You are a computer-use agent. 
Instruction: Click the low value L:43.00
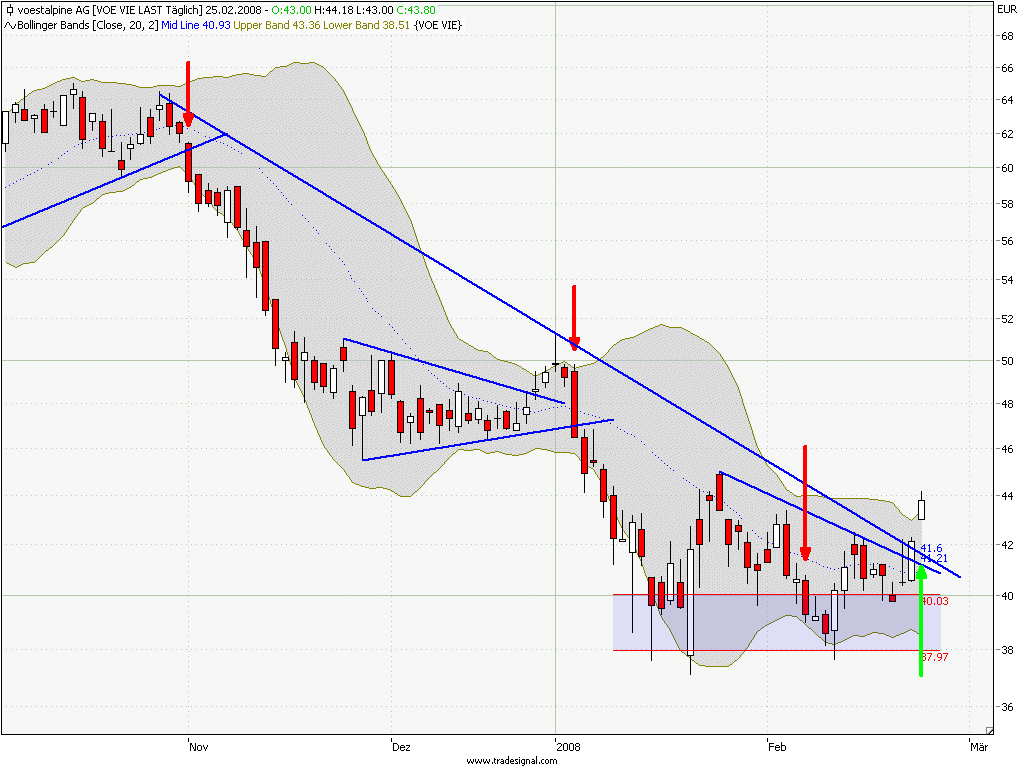(375, 10)
